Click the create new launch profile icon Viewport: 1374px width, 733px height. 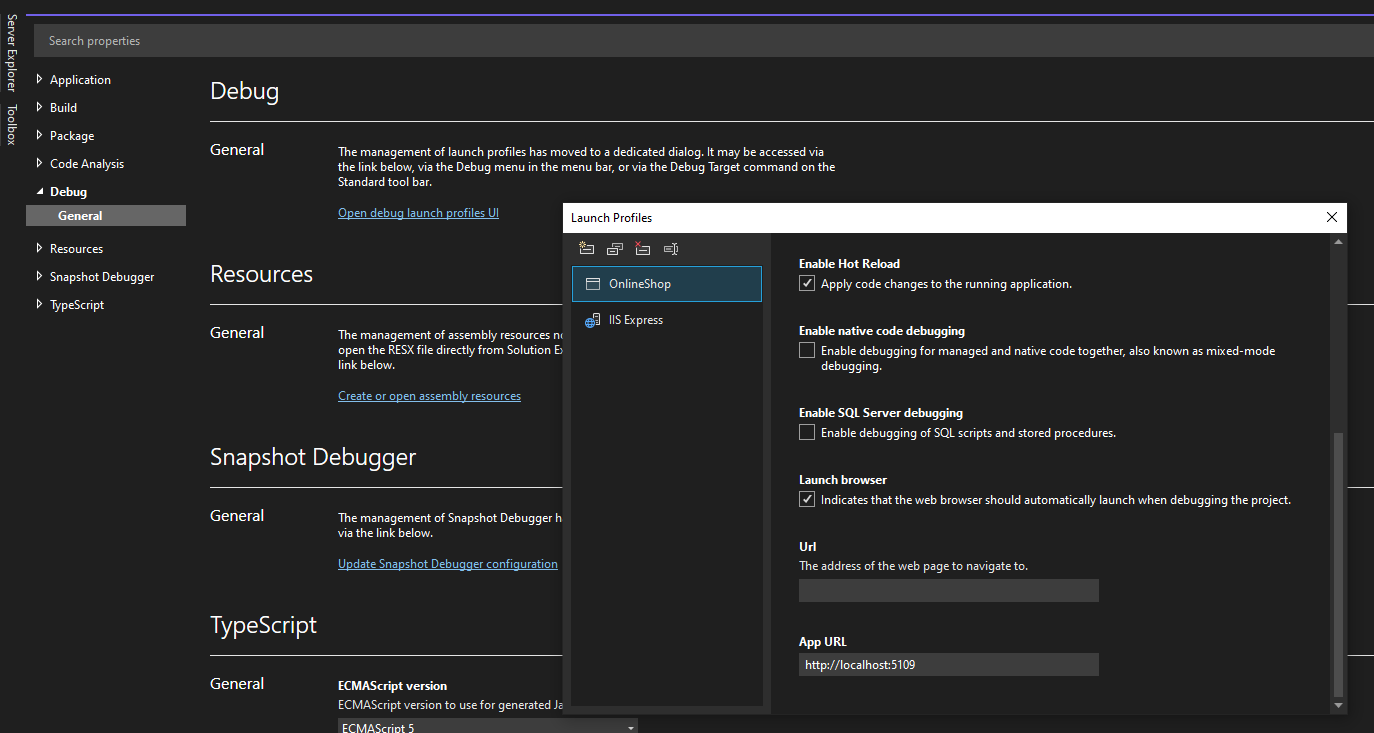click(587, 249)
